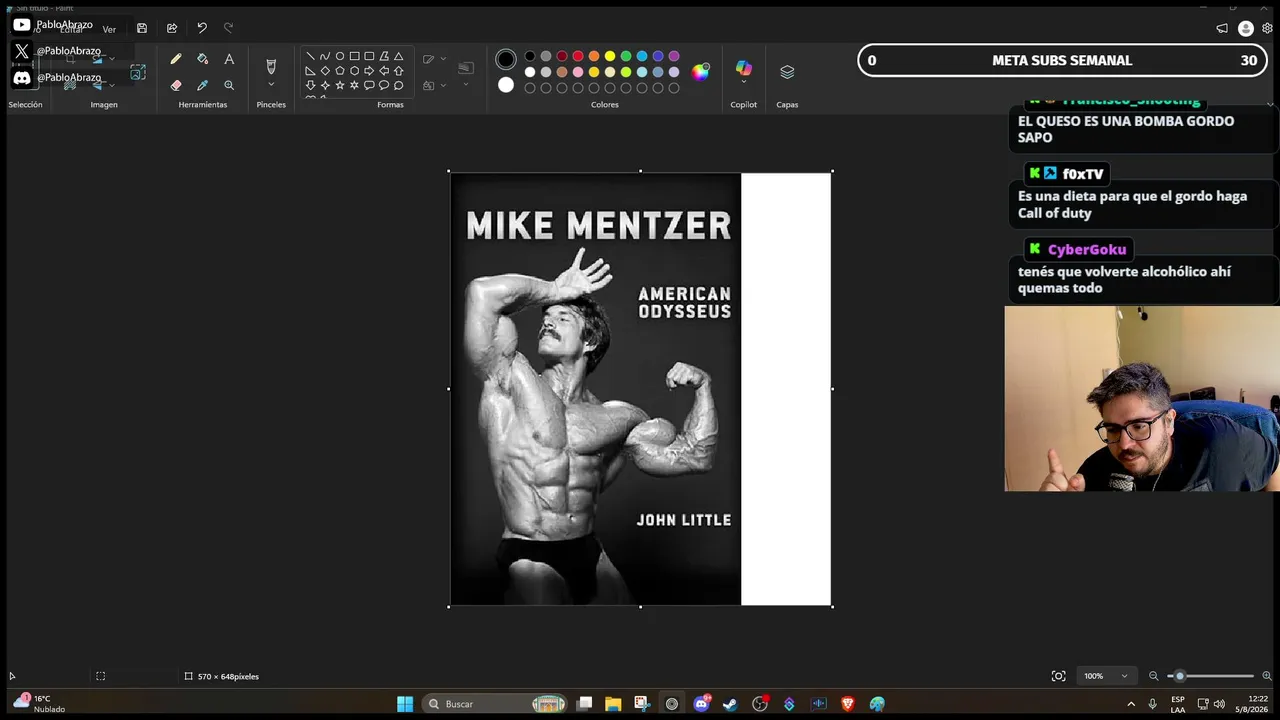Select the right arrow shape

369,71
